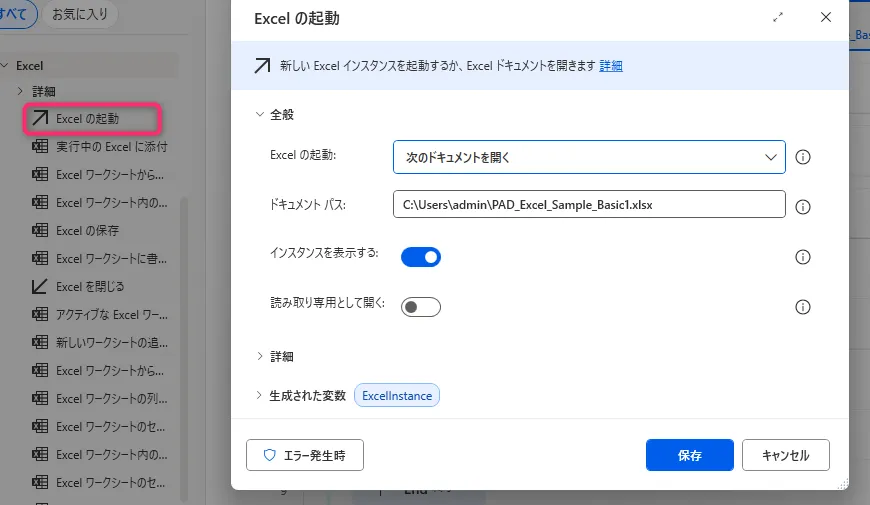Open the Excel の起動 mode dropdown
The image size is (870, 505).
click(x=589, y=157)
